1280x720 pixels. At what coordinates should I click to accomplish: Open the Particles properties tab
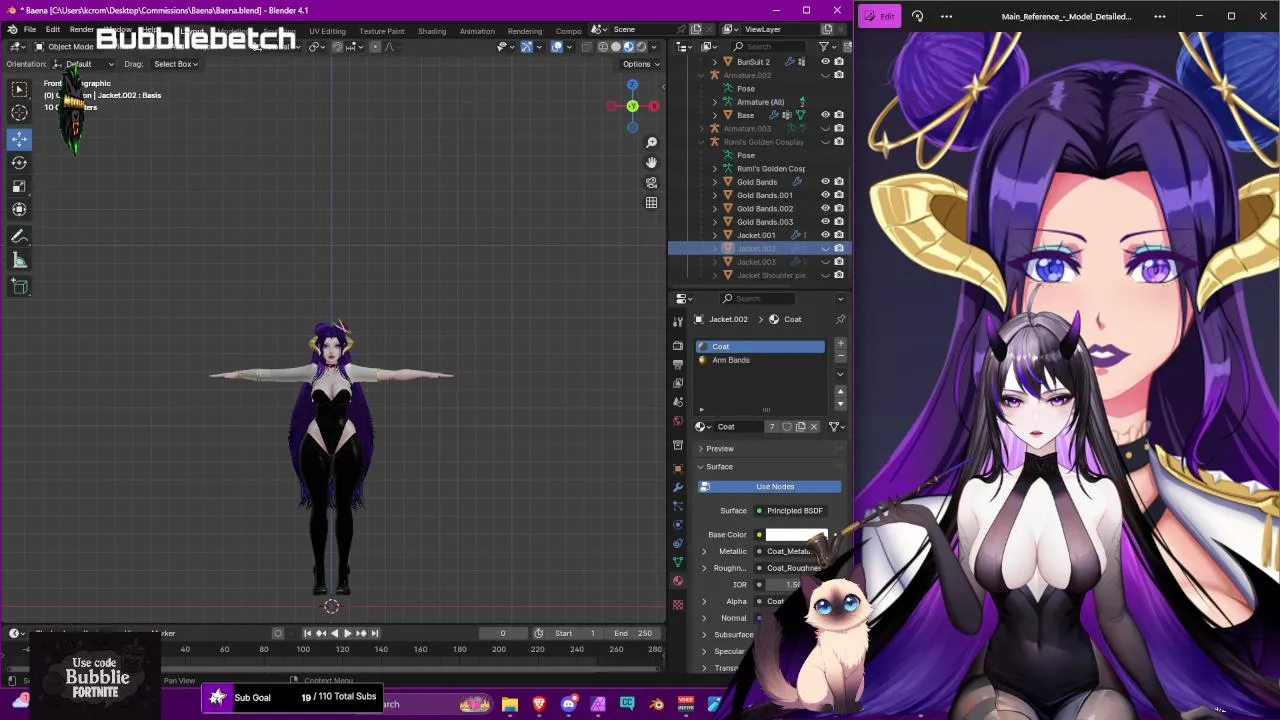click(x=678, y=506)
